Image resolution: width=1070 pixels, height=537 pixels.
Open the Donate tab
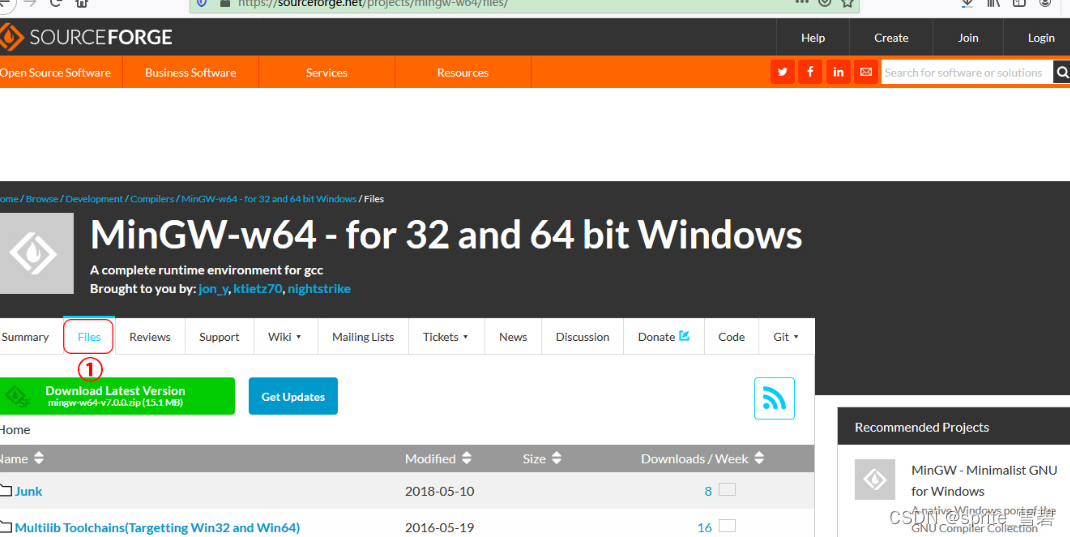(663, 336)
